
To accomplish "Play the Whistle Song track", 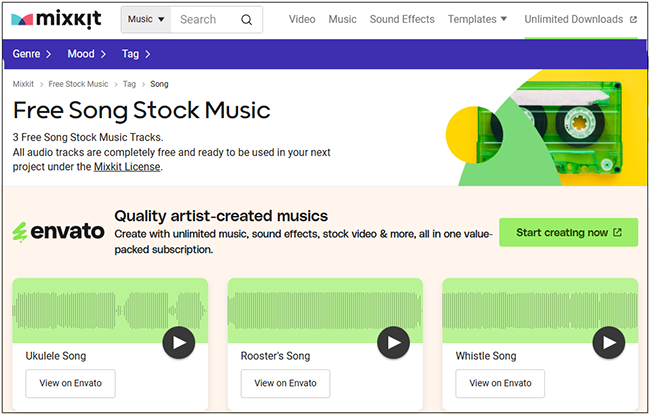I will 608,343.
